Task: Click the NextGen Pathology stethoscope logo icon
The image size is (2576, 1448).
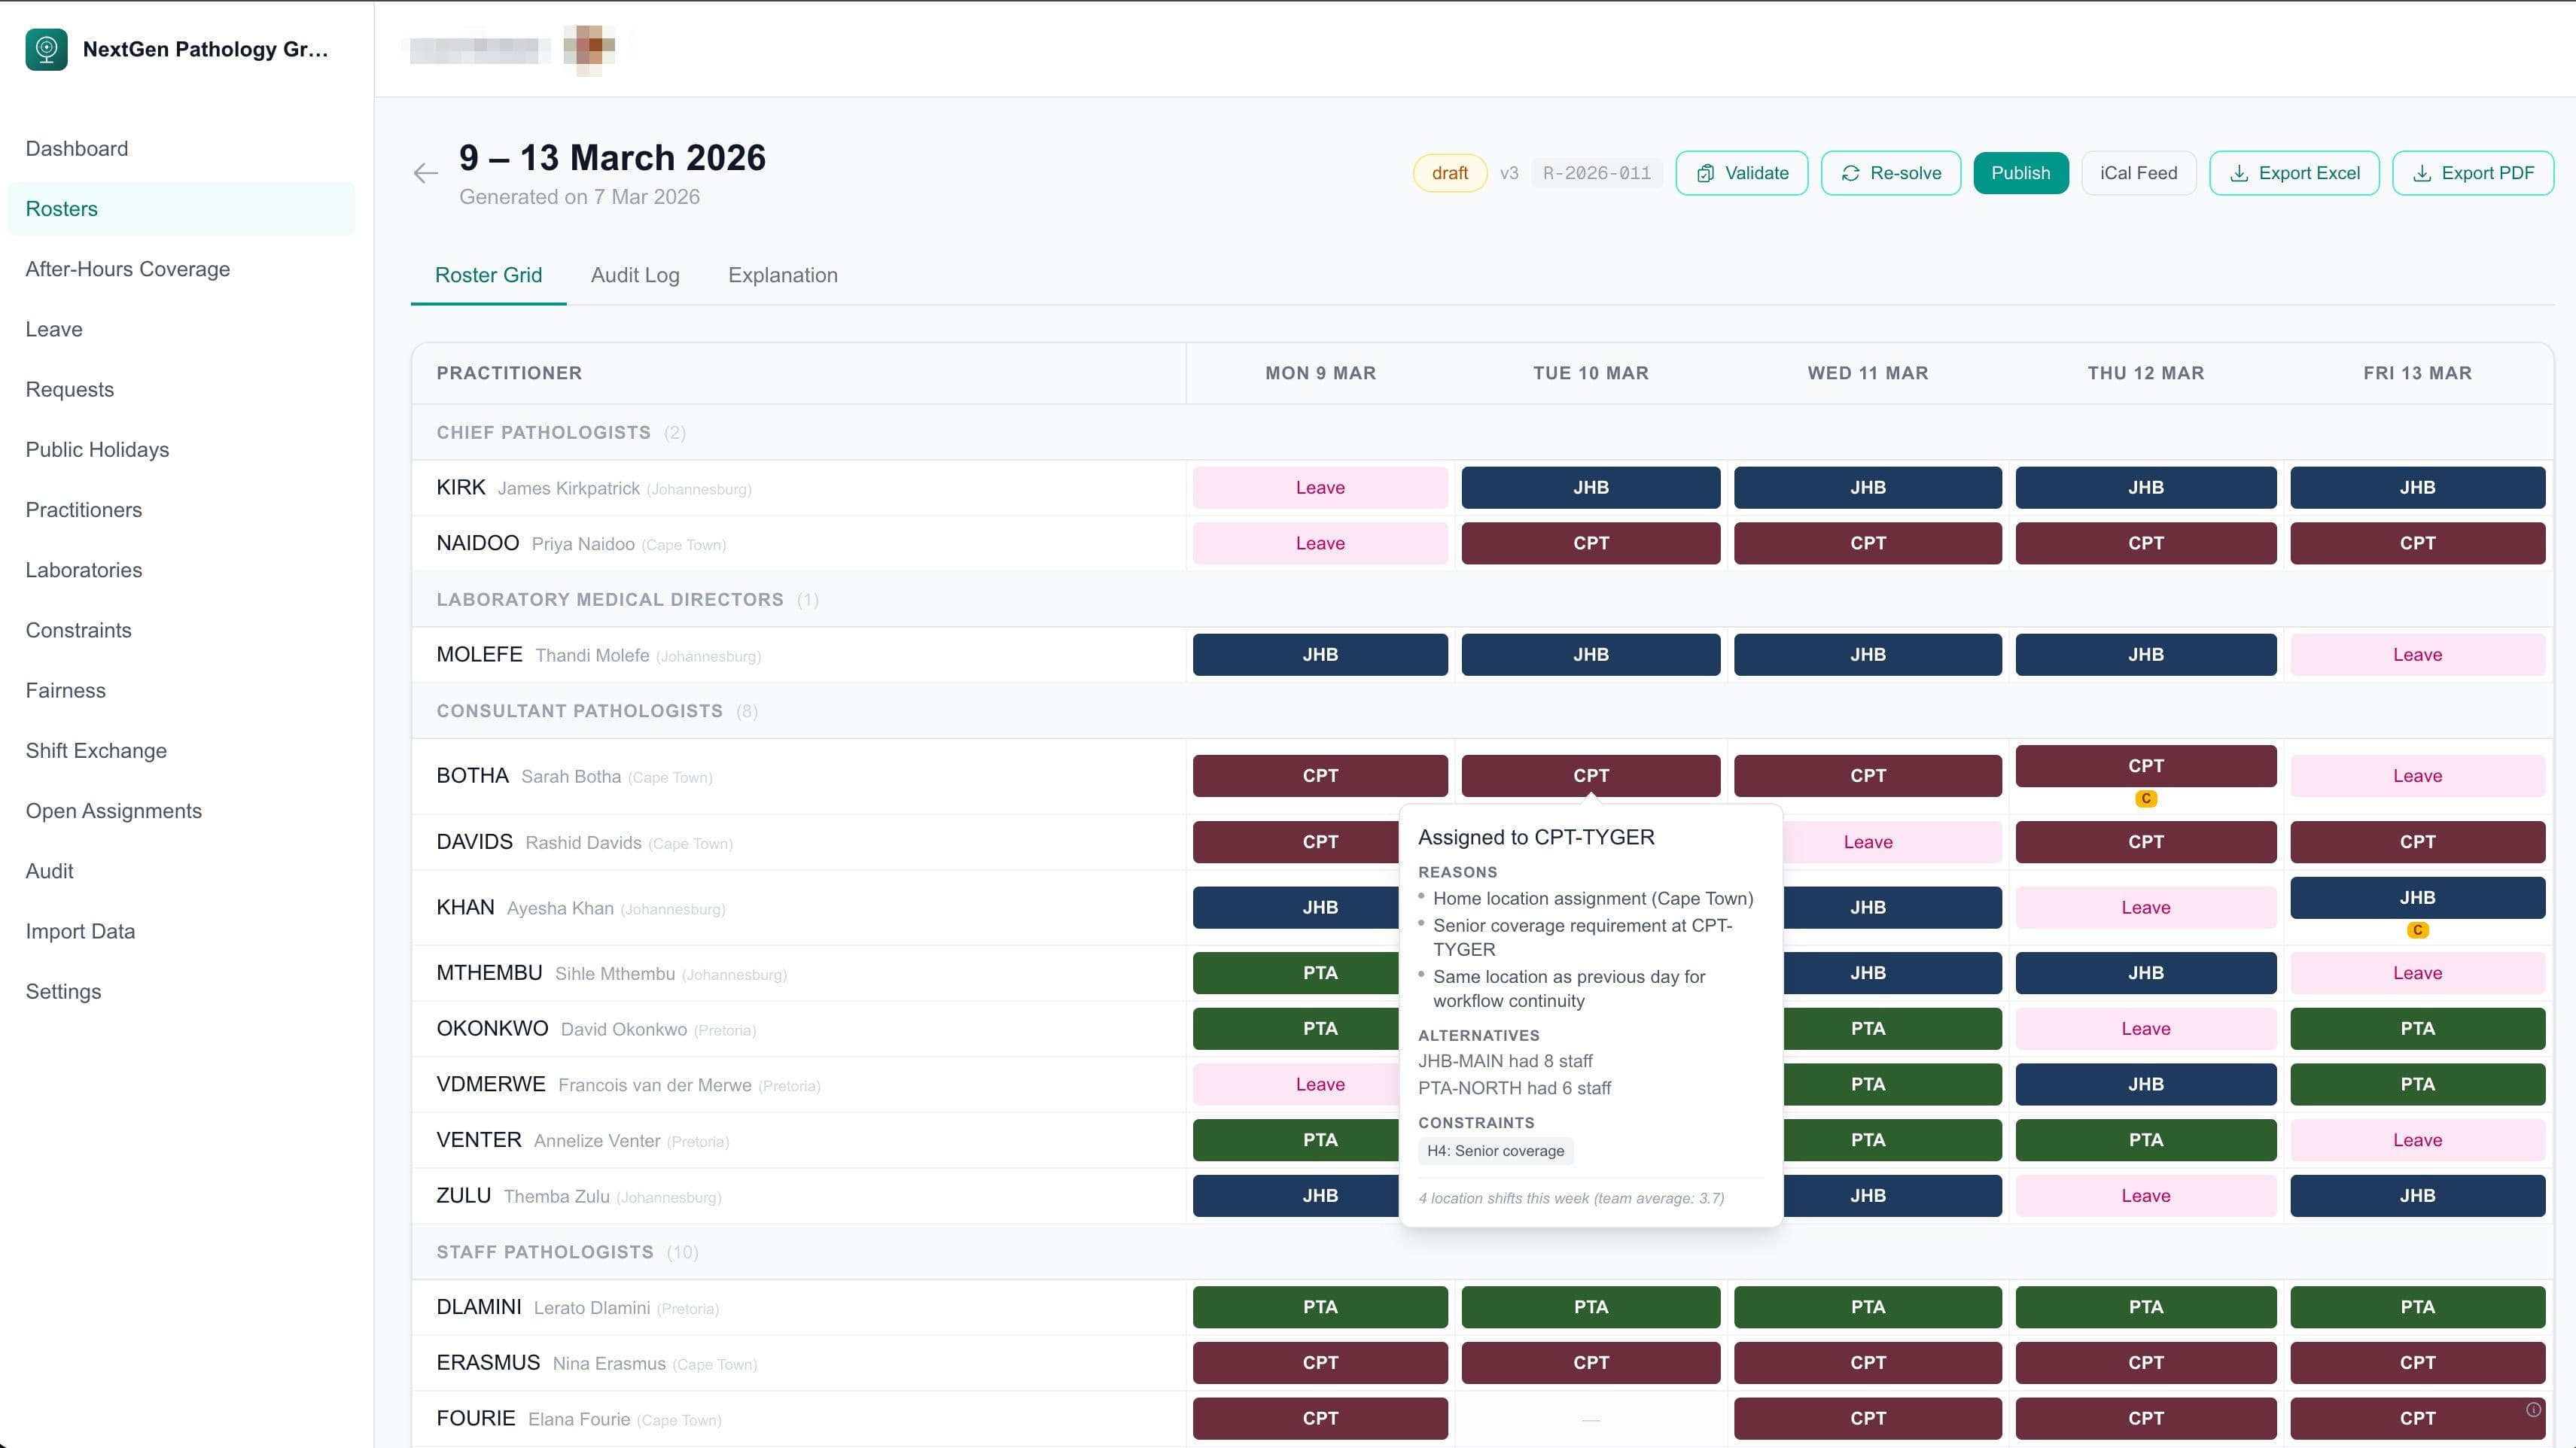Action: click(x=45, y=49)
